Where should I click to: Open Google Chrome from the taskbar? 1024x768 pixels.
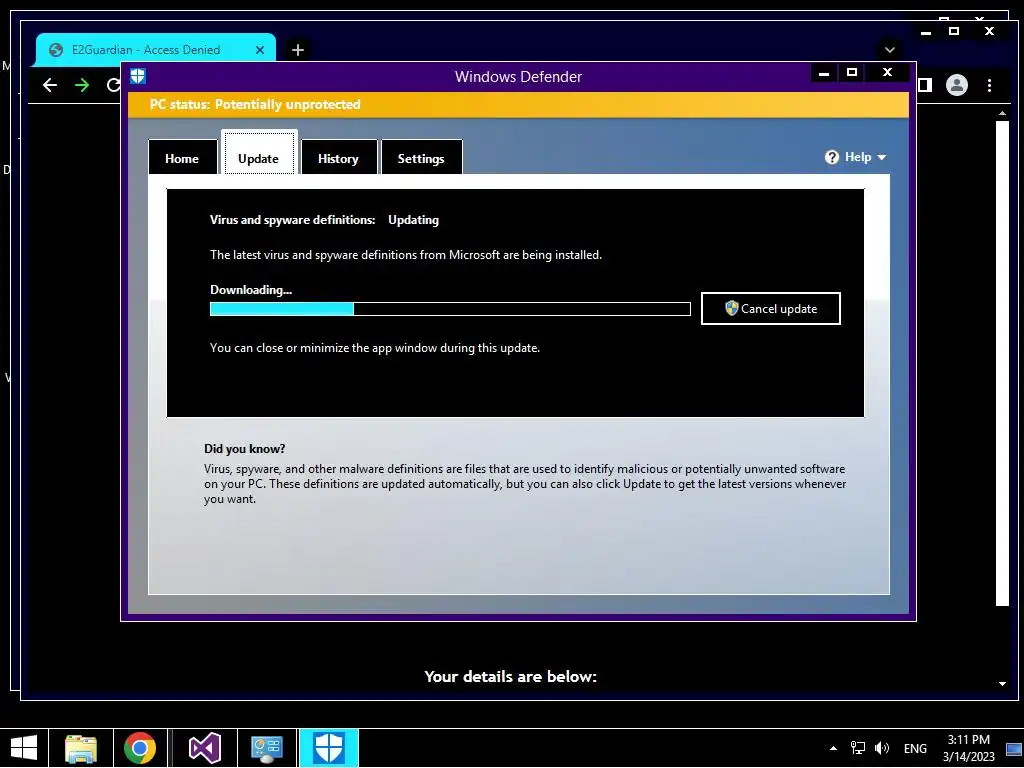pyautogui.click(x=140, y=748)
